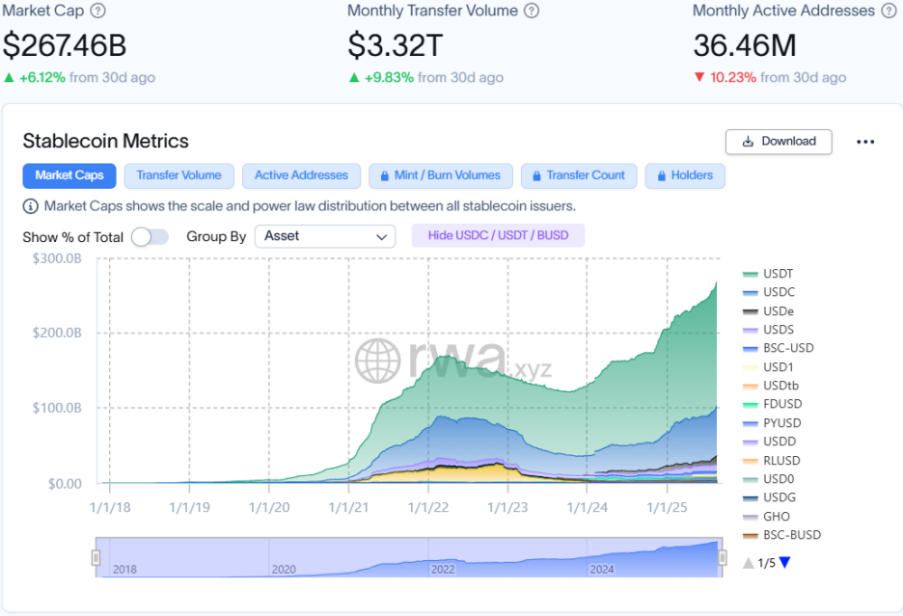Click Hide USDC / USDT / BUSD button
Viewport: 903px width, 616px height.
(498, 236)
